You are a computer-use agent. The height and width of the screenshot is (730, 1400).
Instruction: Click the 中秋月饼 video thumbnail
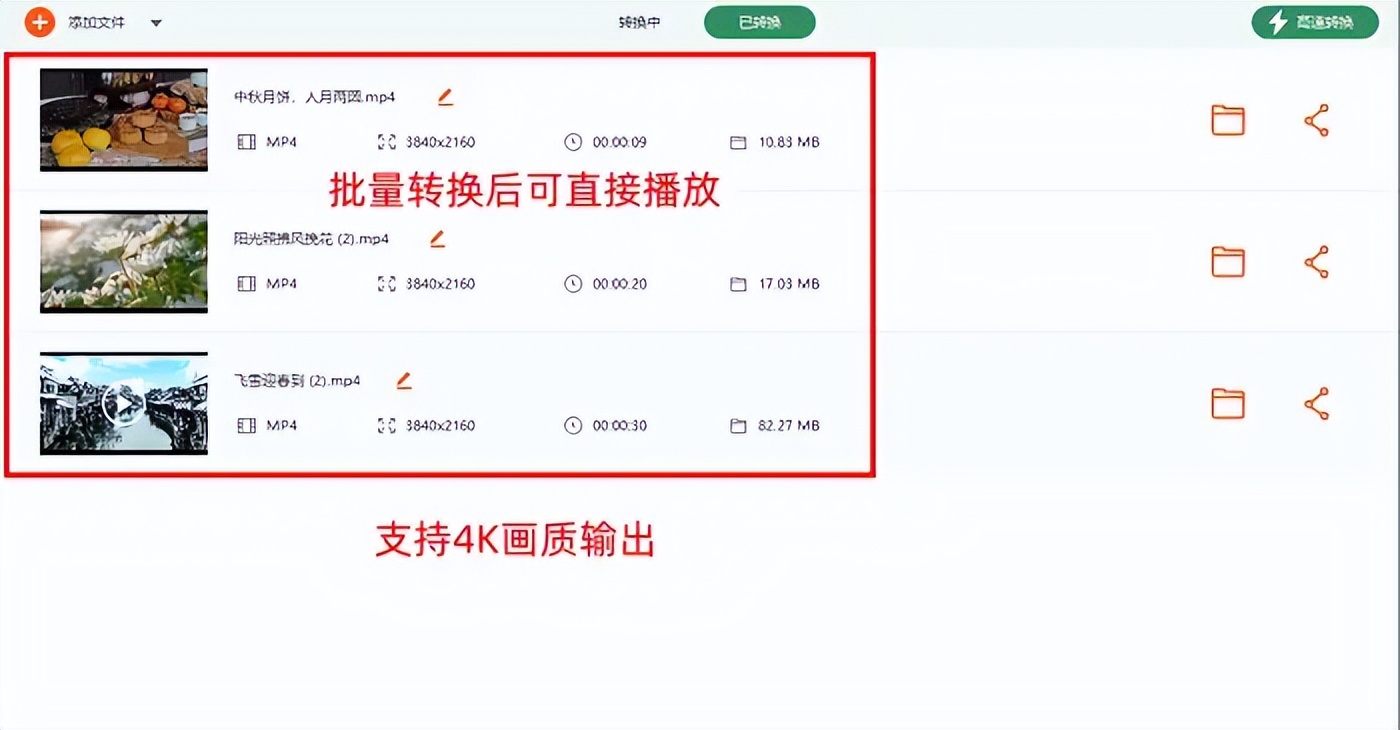[x=123, y=119]
